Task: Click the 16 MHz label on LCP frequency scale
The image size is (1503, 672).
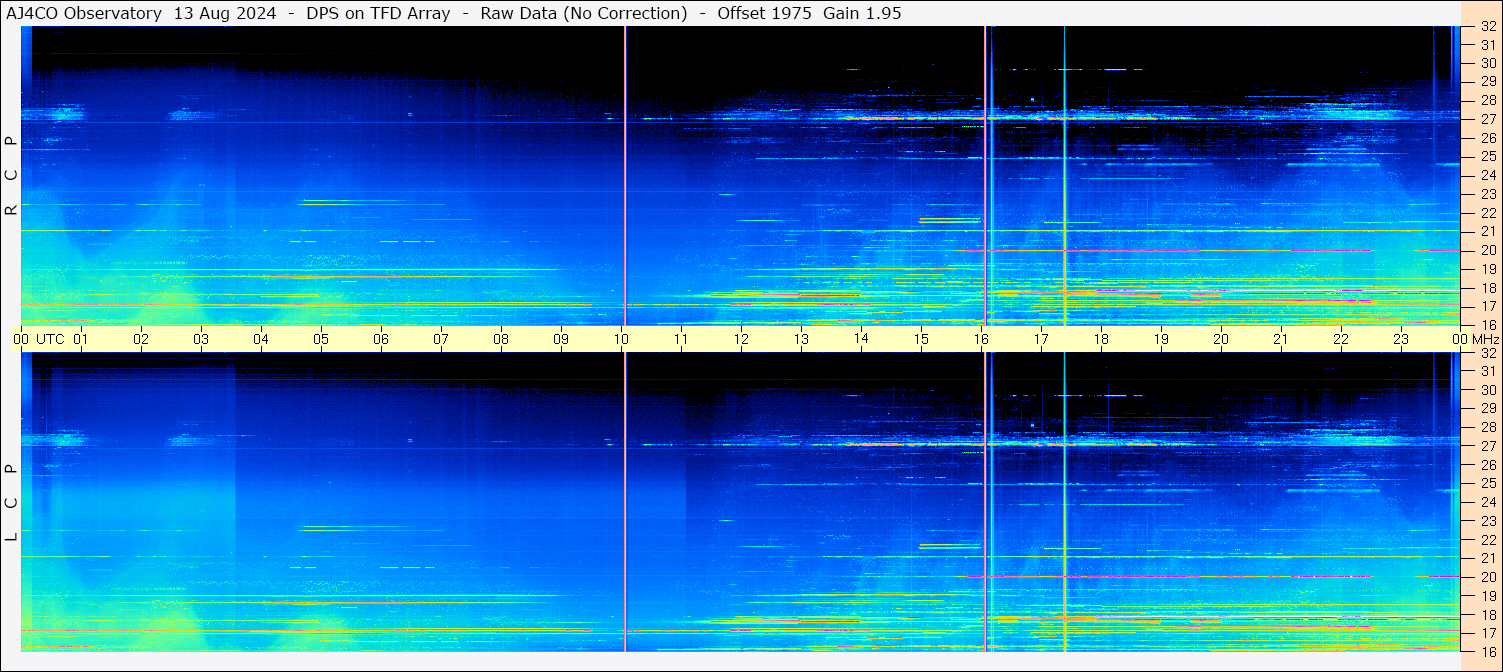Action: [x=1488, y=651]
